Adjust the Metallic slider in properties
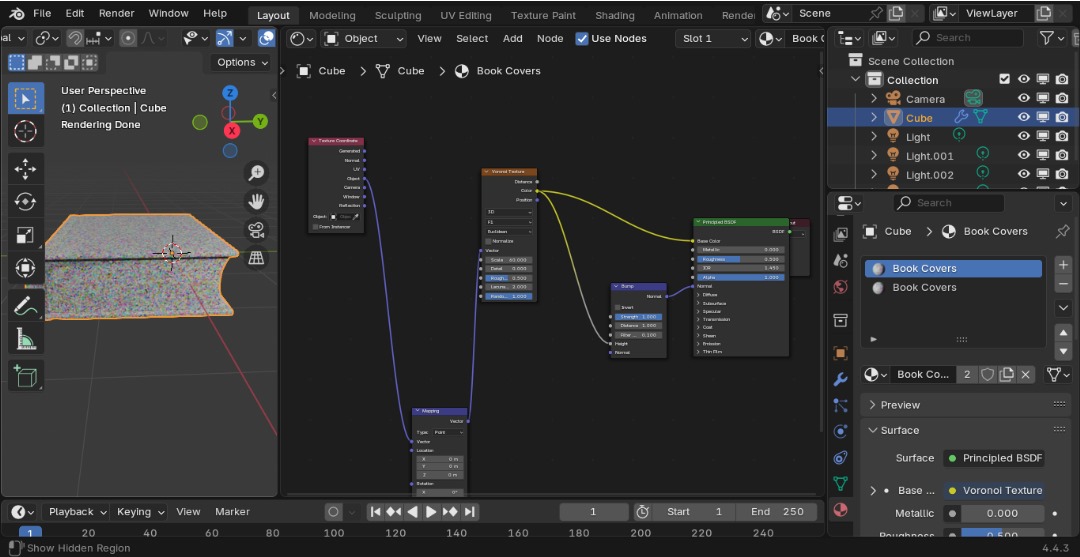 1004,514
